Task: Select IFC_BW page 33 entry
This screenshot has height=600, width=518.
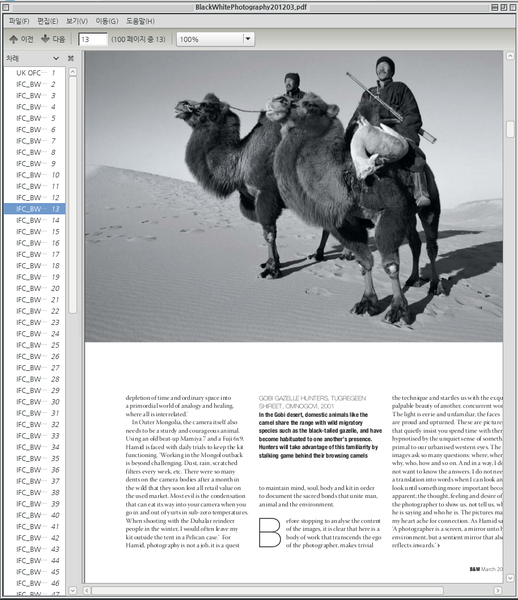Action: pyautogui.click(x=35, y=436)
